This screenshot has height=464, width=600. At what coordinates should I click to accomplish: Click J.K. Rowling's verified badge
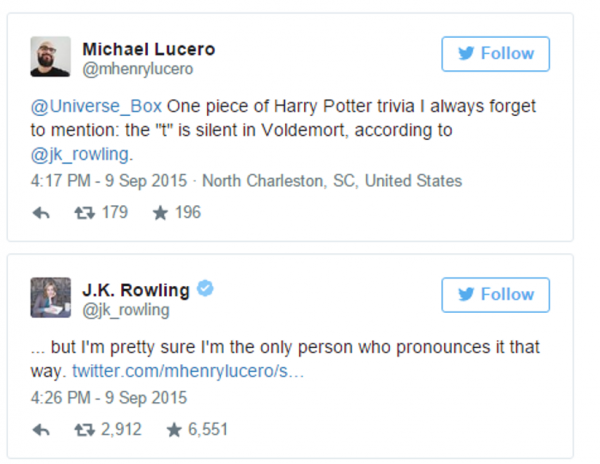click(x=205, y=290)
